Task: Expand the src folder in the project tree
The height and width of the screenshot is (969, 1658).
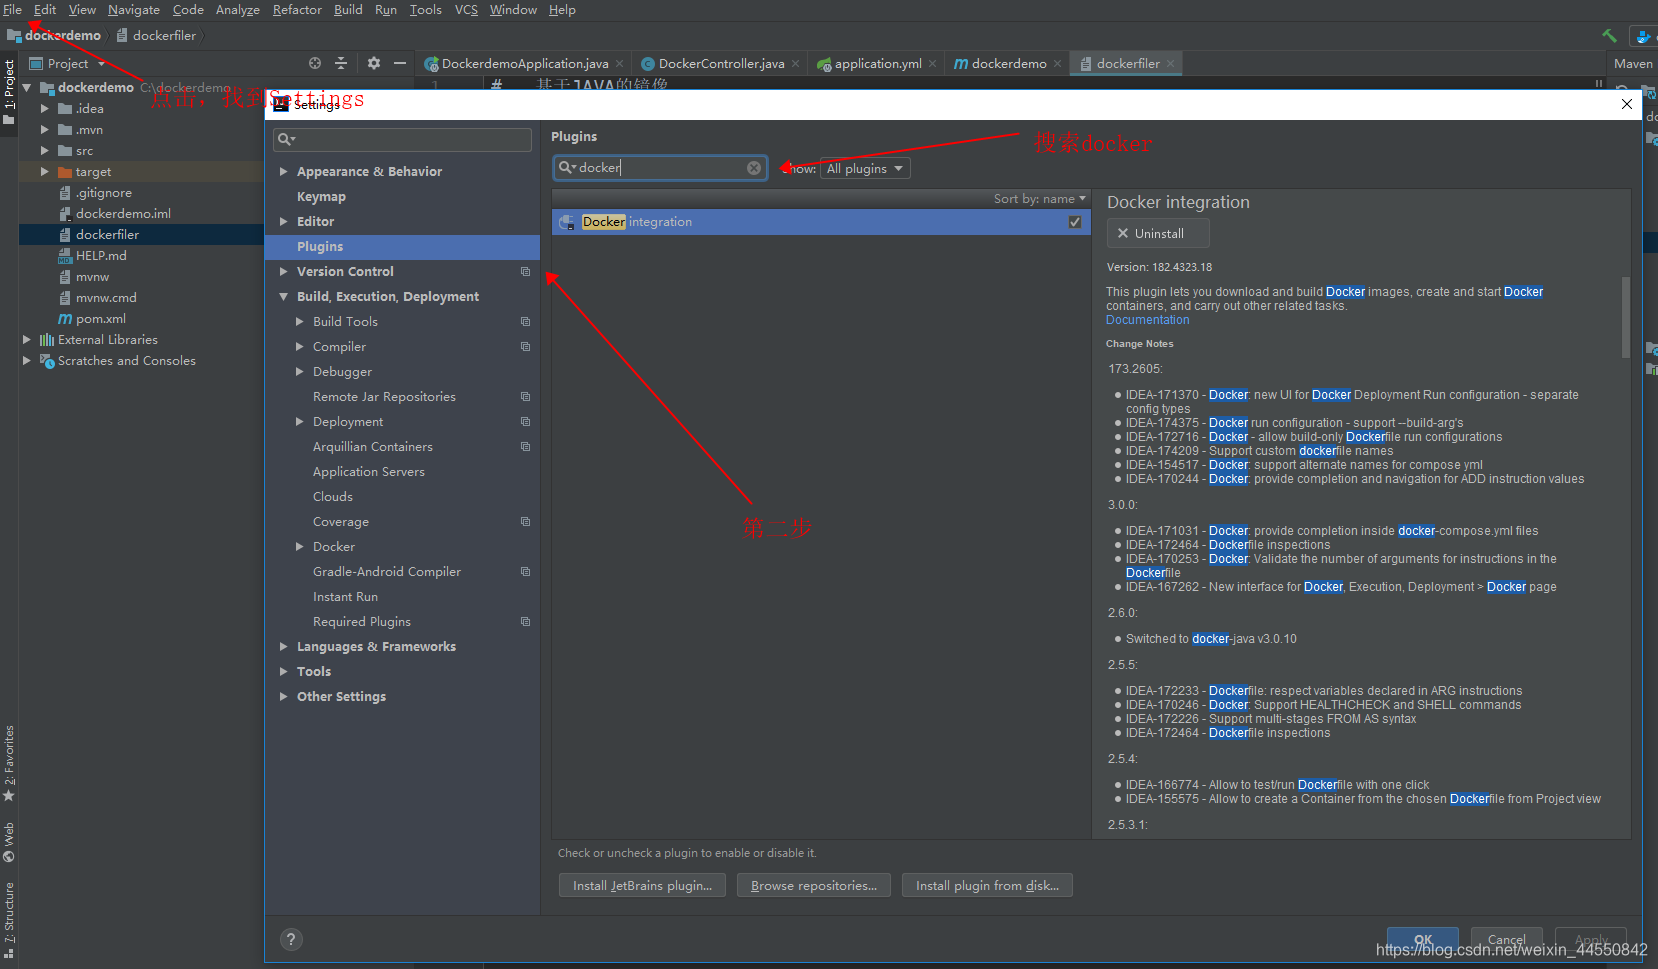Action: (44, 151)
